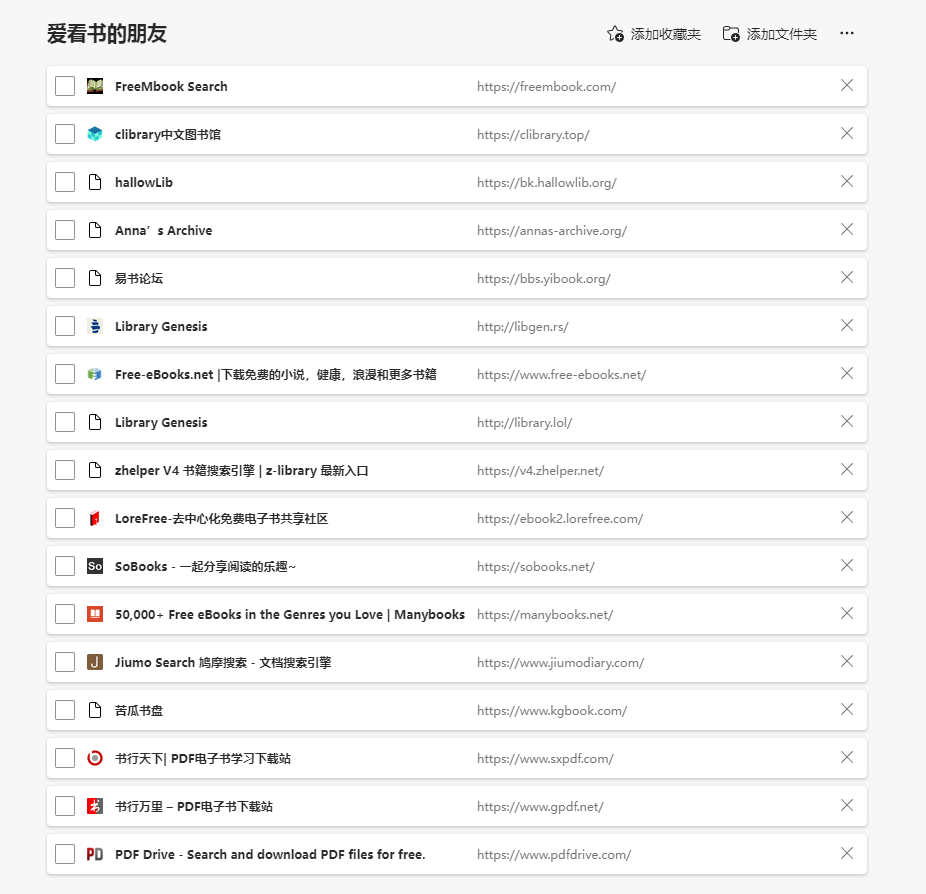Image resolution: width=926 pixels, height=894 pixels.
Task: Select the library.lol Library Genesis checkbox
Action: pyautogui.click(x=65, y=422)
